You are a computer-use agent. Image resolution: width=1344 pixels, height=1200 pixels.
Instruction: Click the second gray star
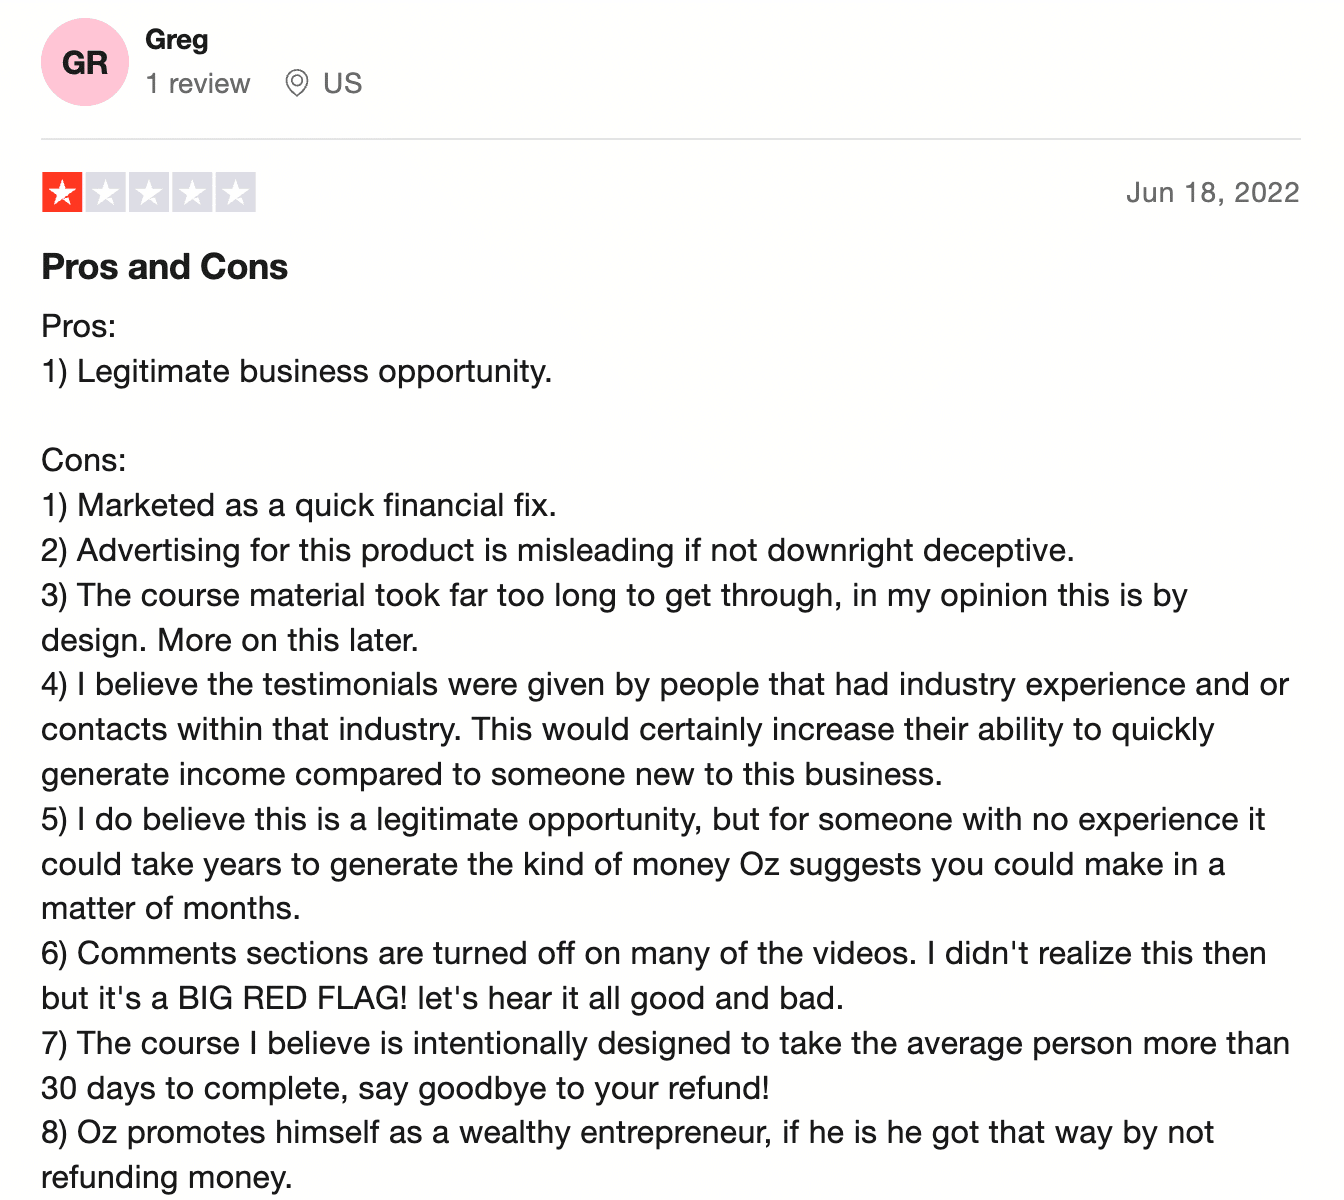(105, 192)
